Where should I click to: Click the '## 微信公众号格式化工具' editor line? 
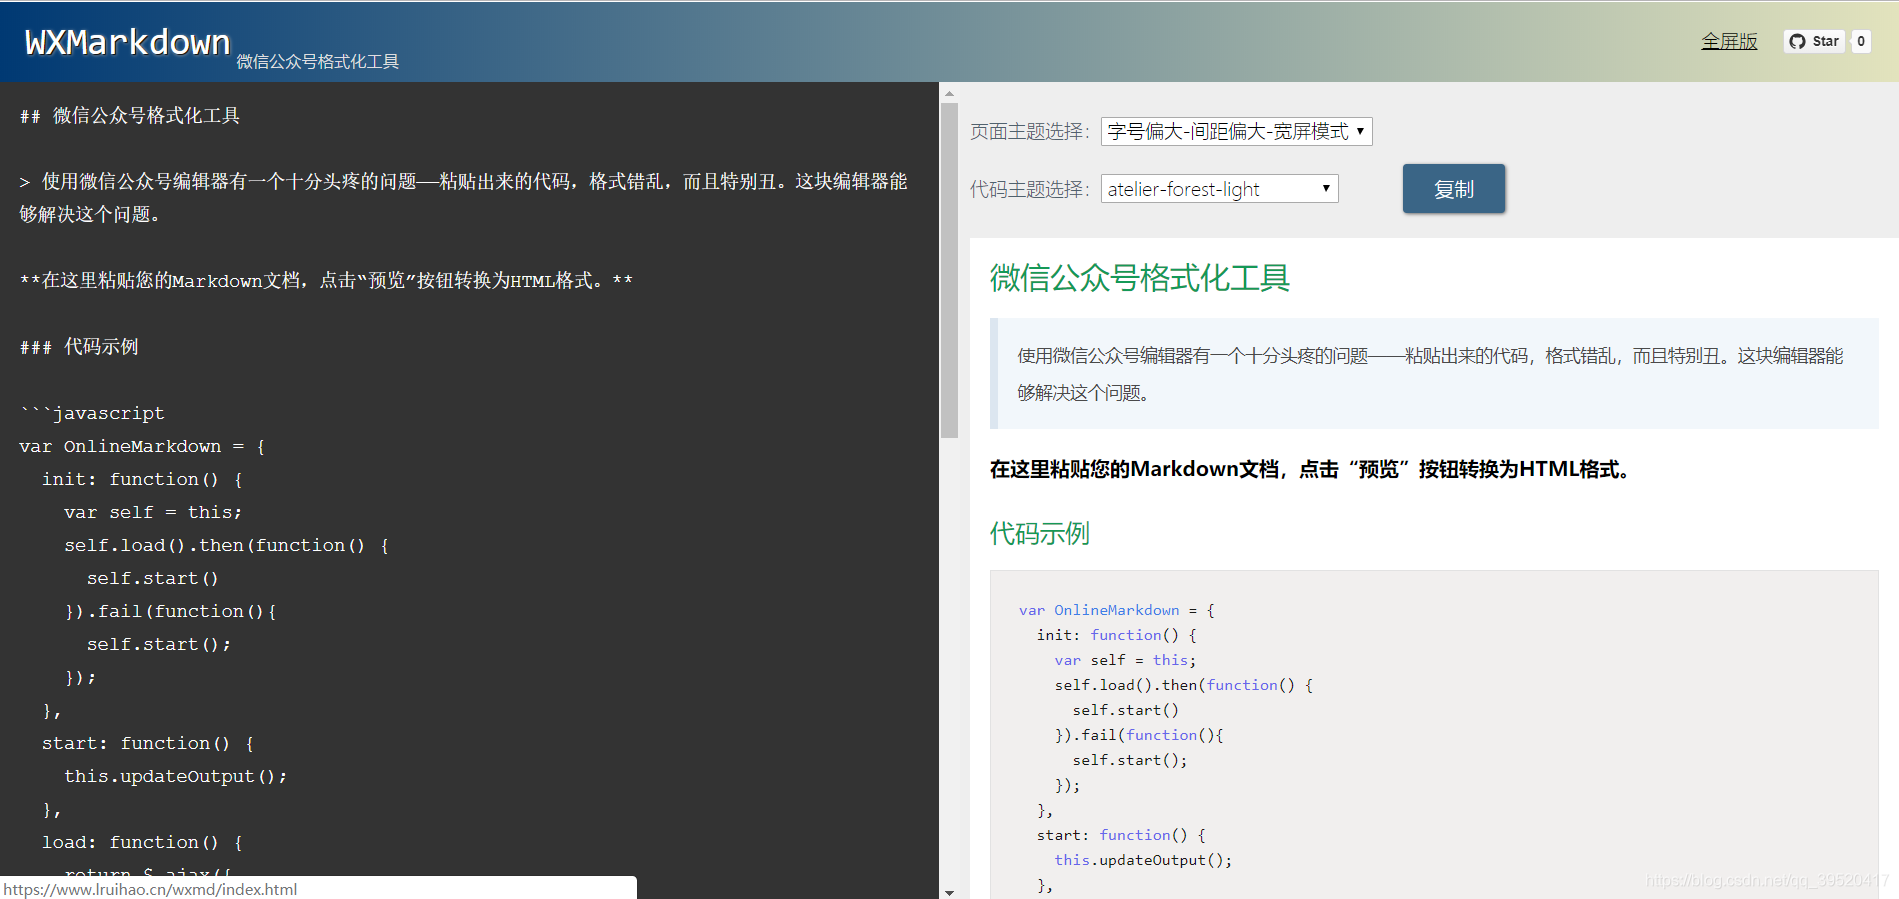(x=130, y=116)
